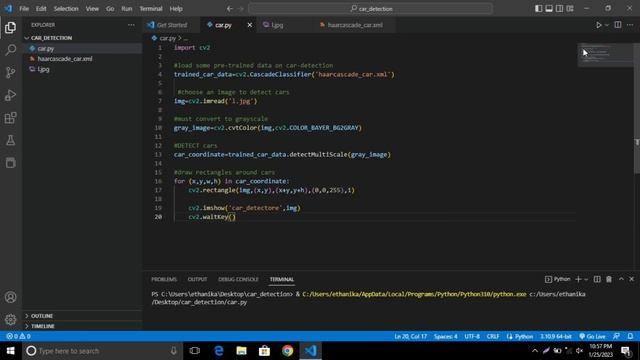
Task: Close the terminal panel
Action: tap(632, 279)
